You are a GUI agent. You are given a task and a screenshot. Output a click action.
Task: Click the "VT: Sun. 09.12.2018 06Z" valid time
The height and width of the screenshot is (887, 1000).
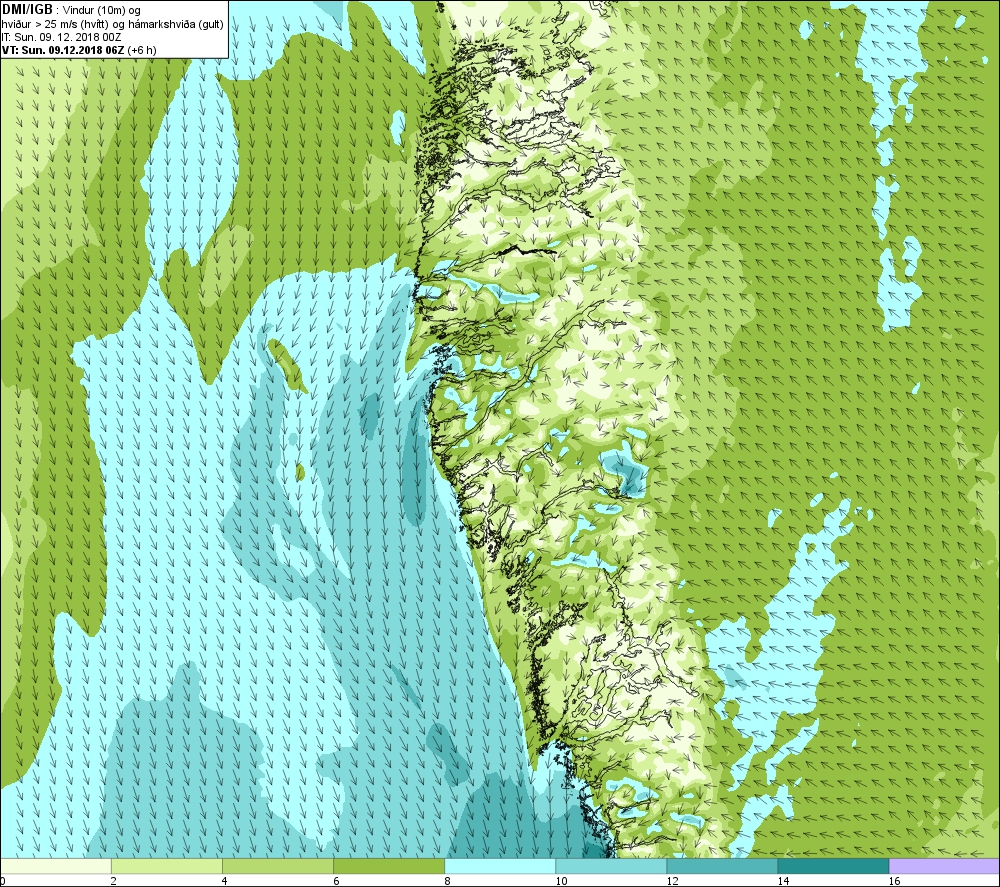(x=63, y=50)
